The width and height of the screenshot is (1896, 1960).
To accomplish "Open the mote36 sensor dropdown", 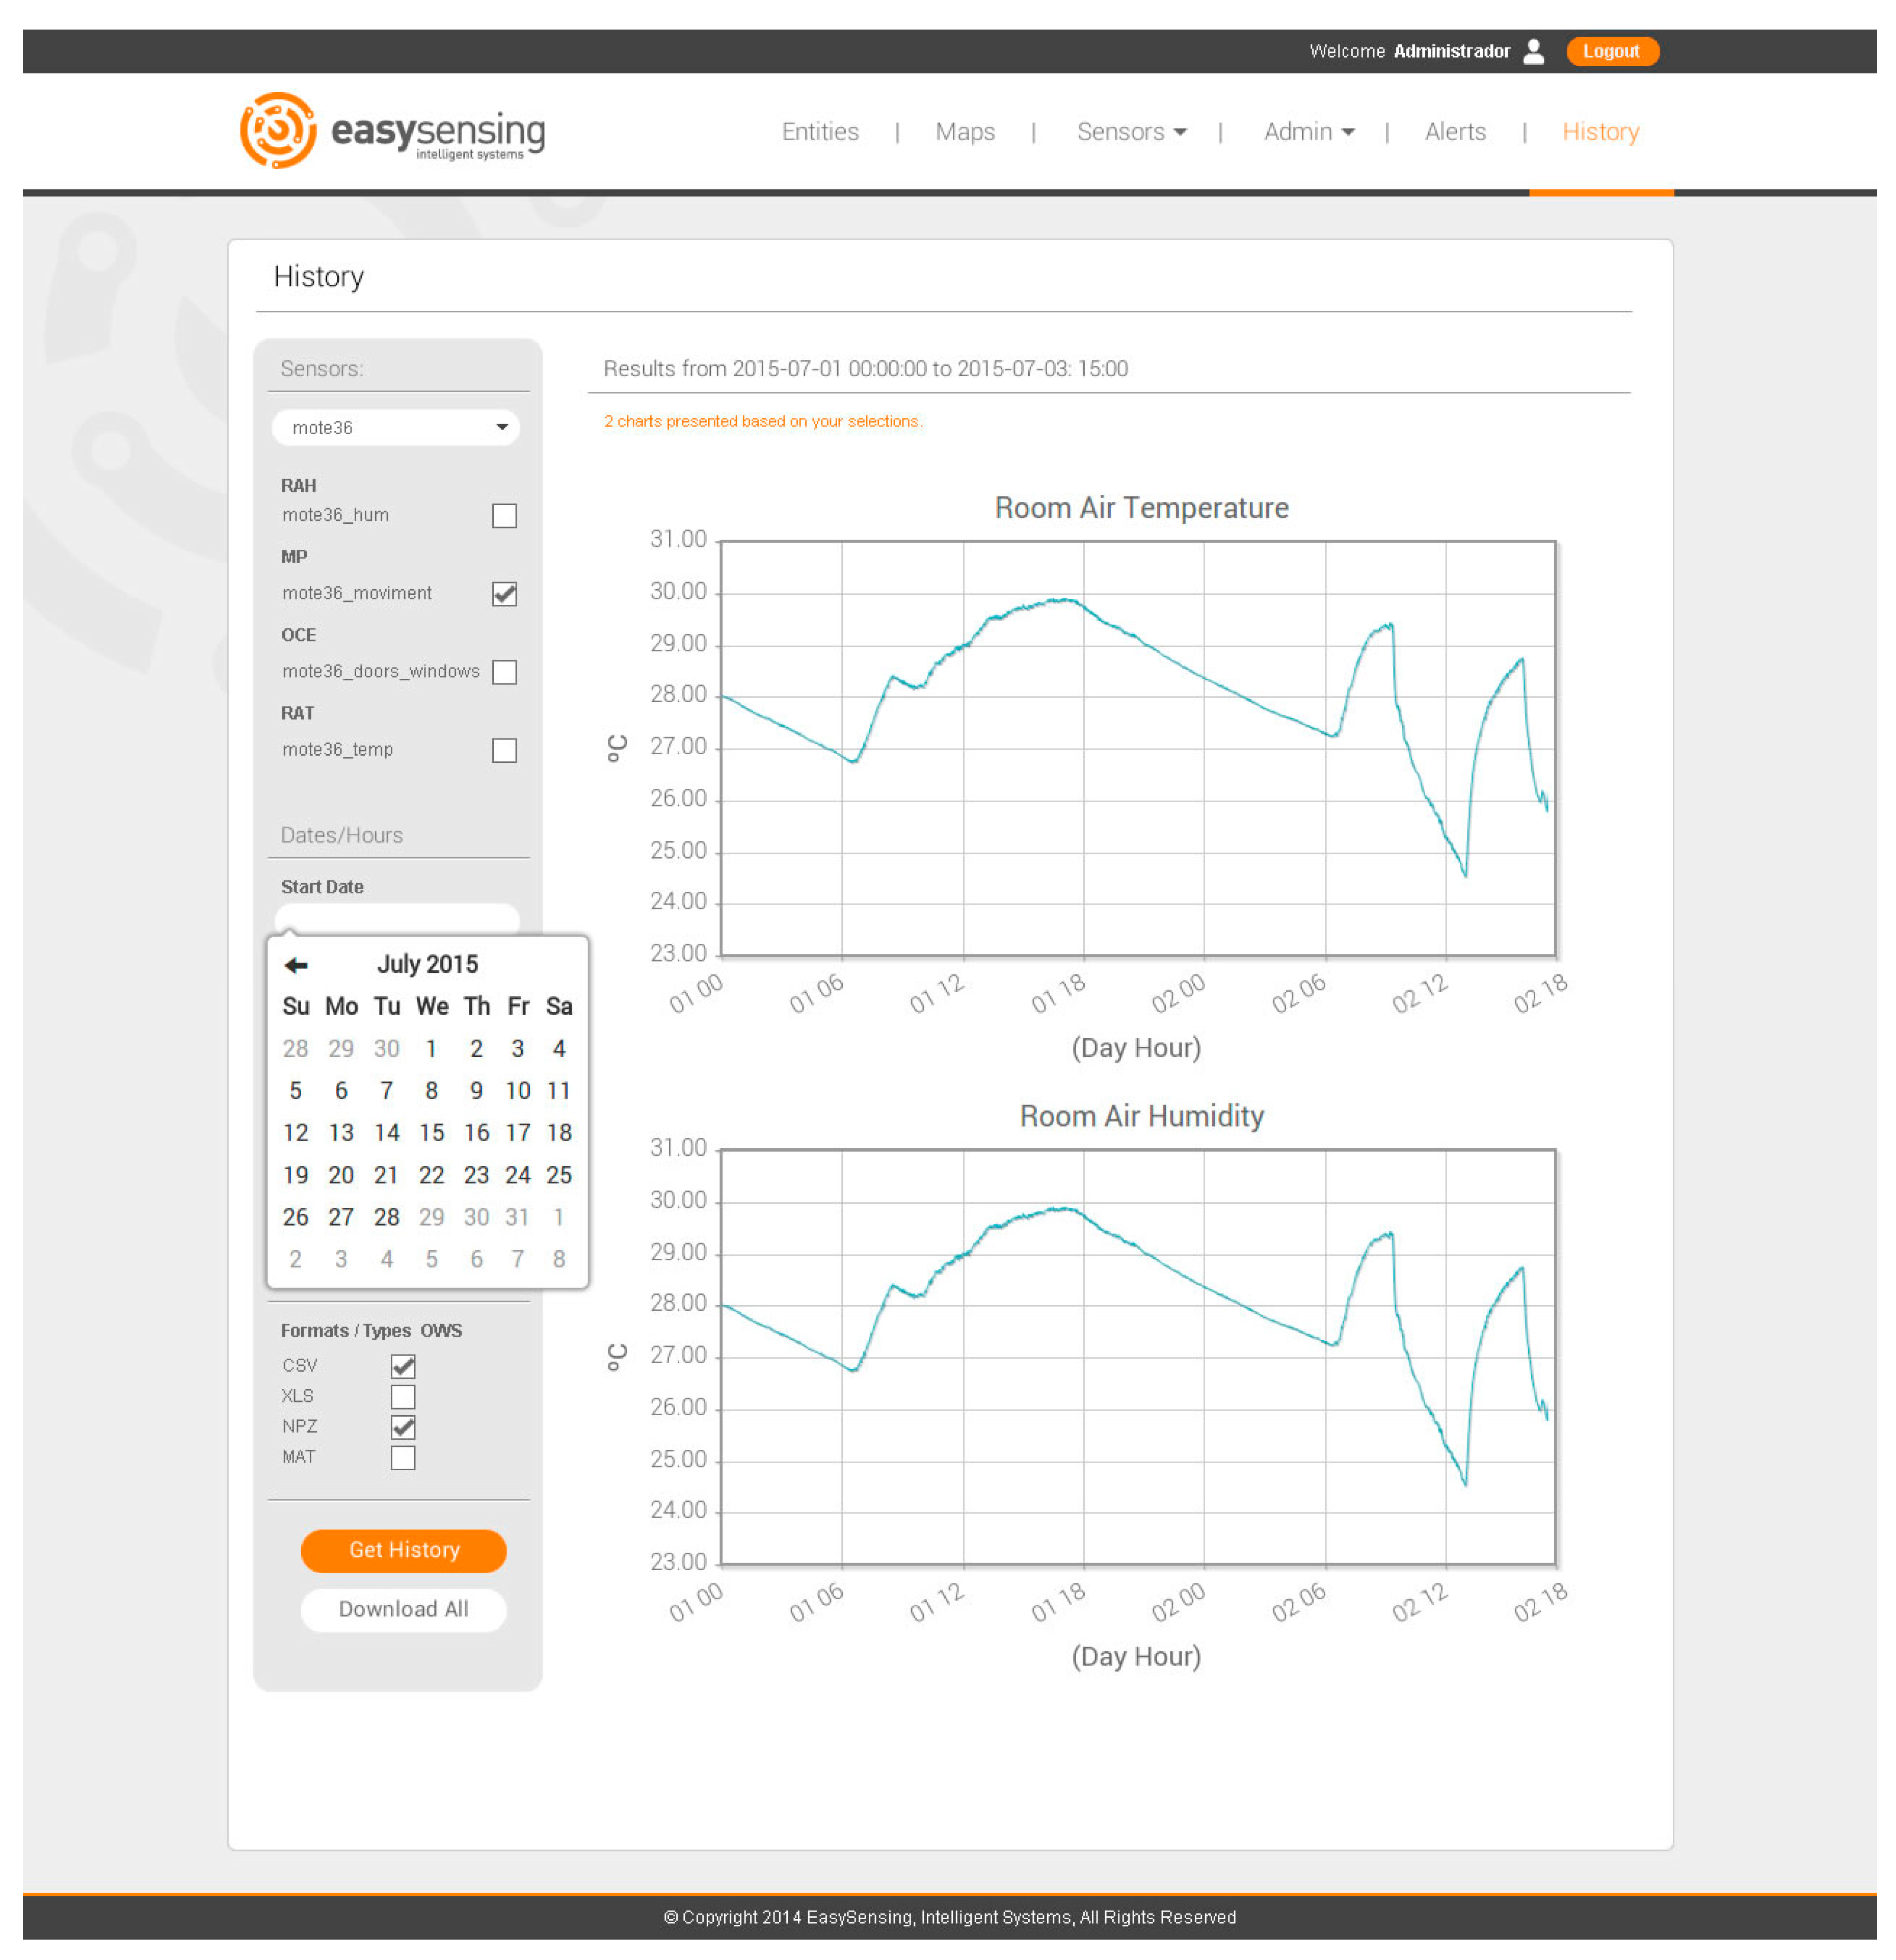I will (x=396, y=428).
